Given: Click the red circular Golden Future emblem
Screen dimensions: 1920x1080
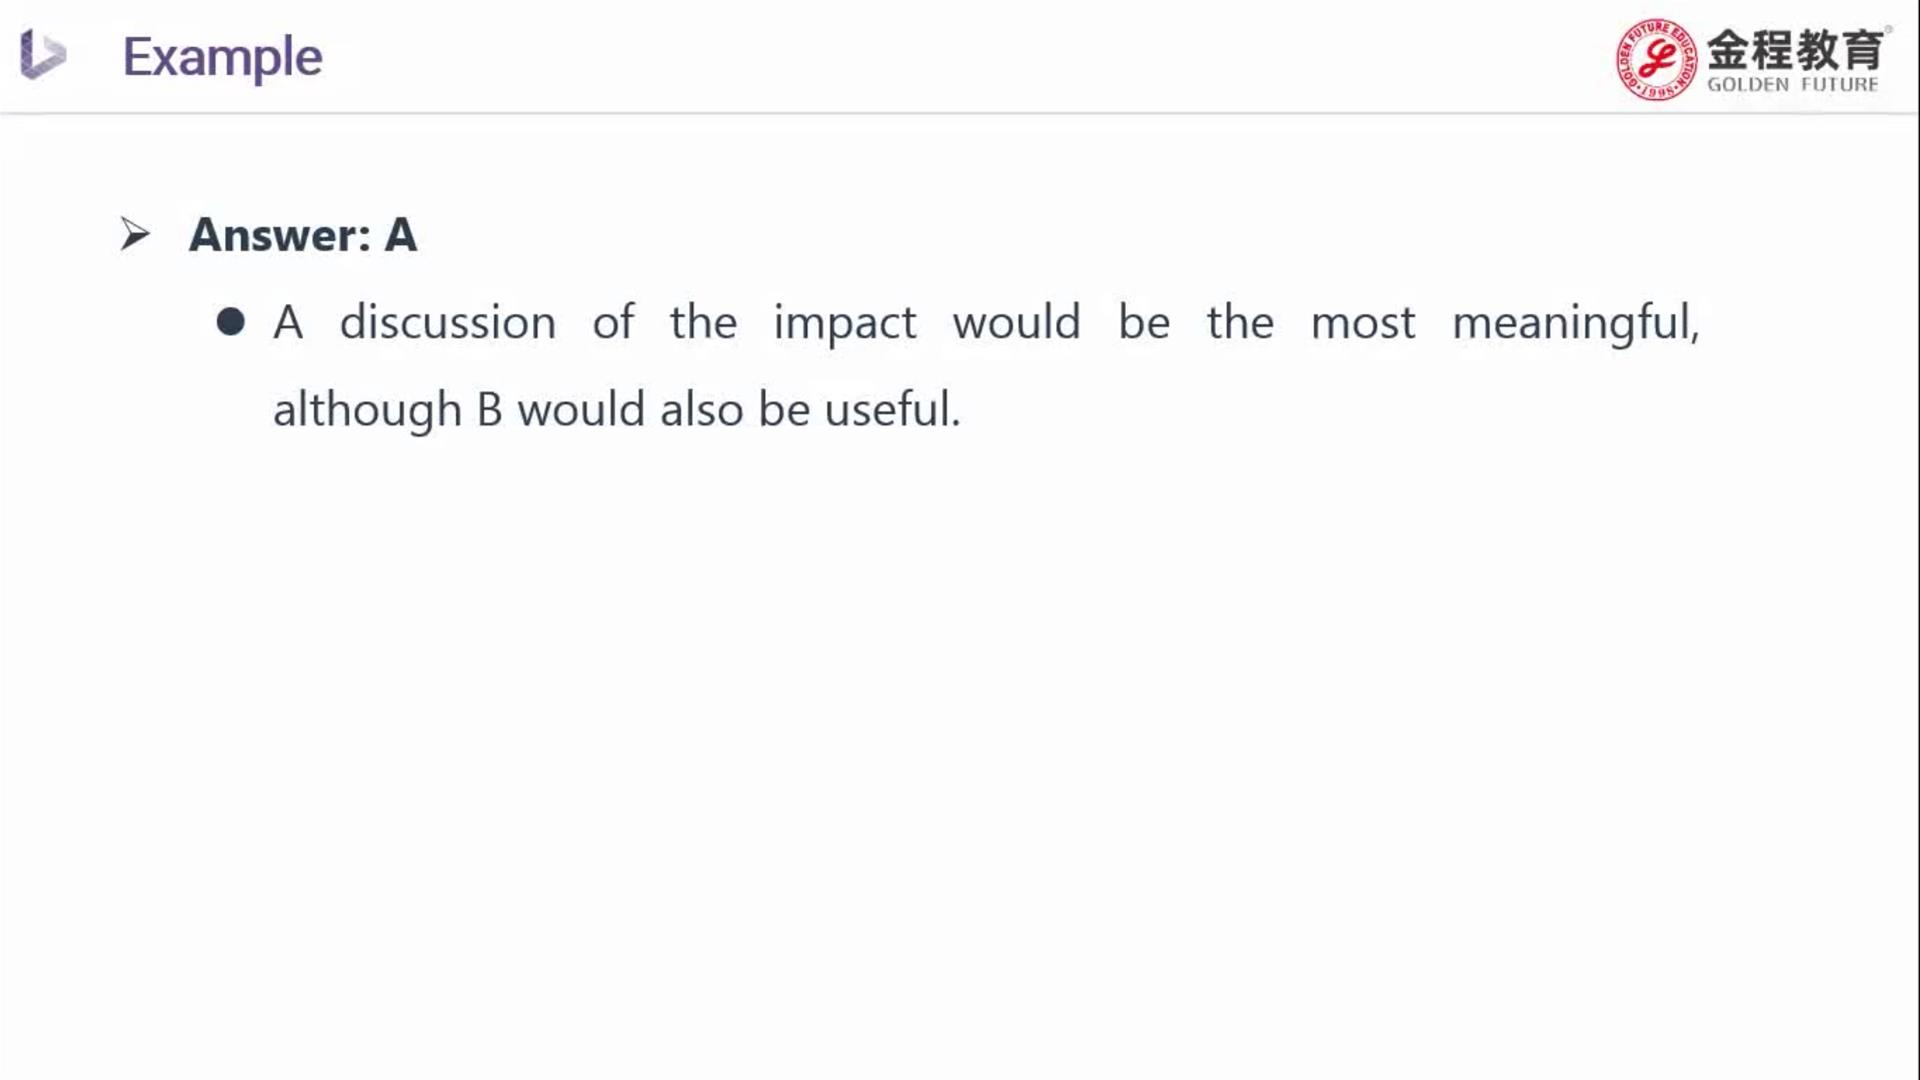Looking at the screenshot, I should click(x=1656, y=59).
